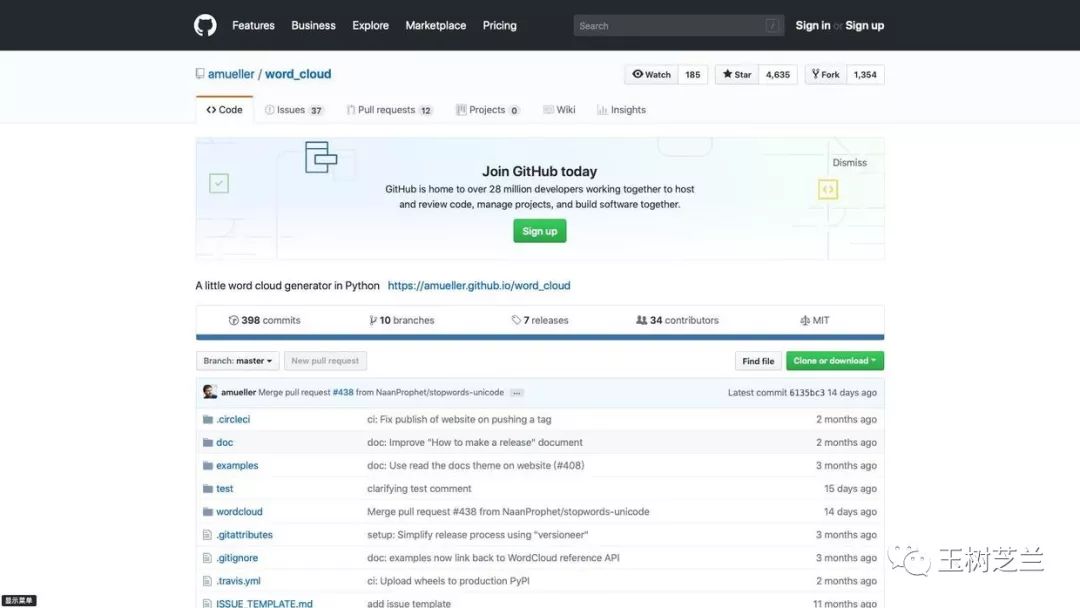Switch to the Wiki tab

tap(559, 109)
